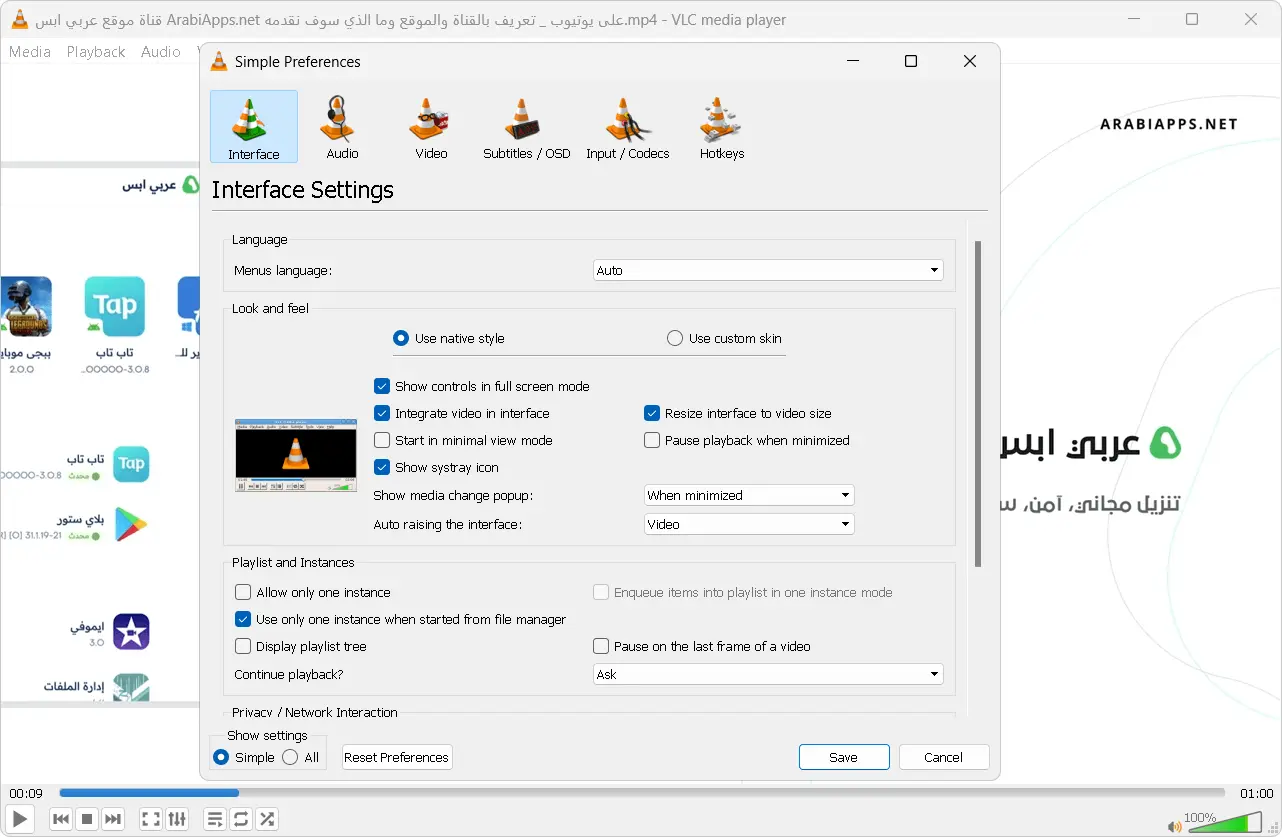Screen dimensions: 1282x837
Task: Select All under Show settings
Action: tap(293, 757)
